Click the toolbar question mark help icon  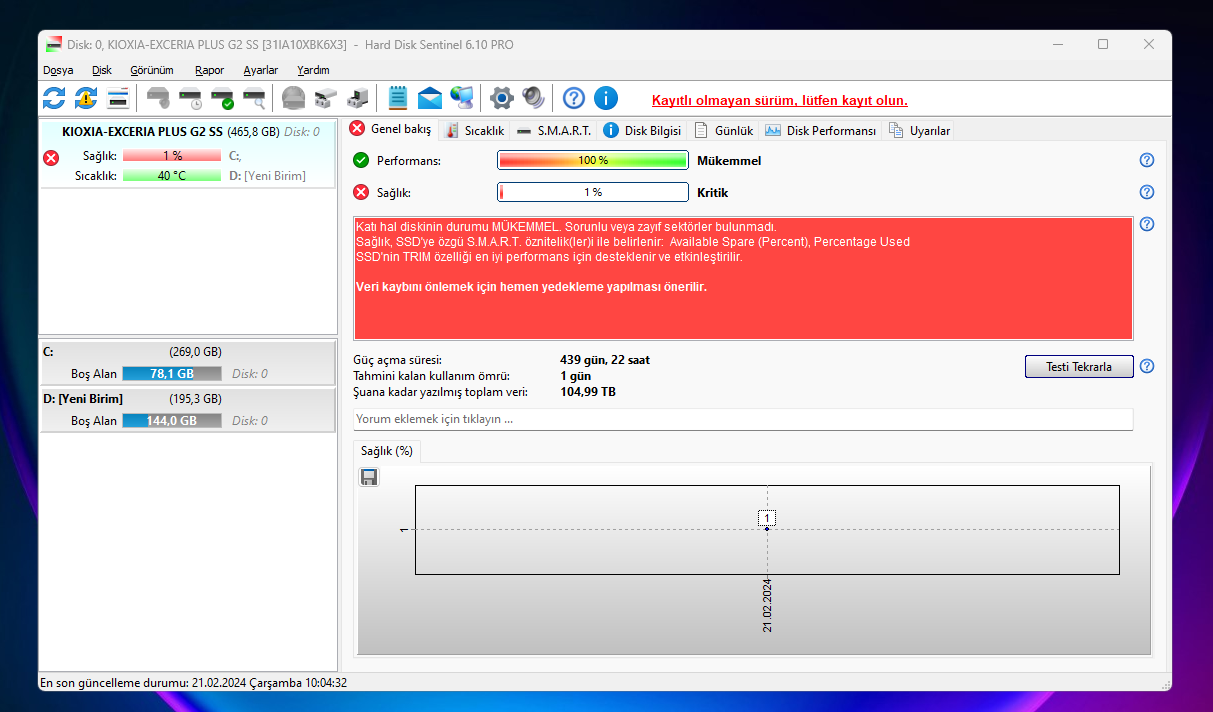point(574,98)
